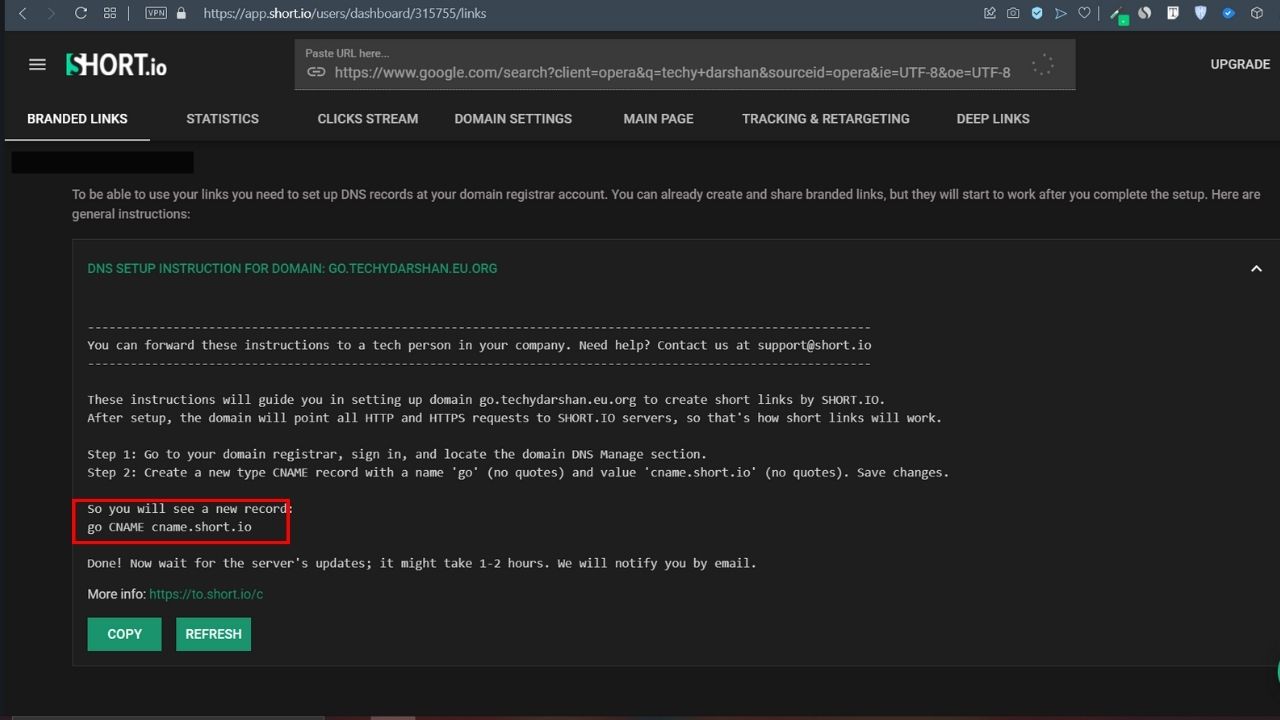Switch to the Deep Links tab
This screenshot has height=720, width=1280.
pos(993,118)
